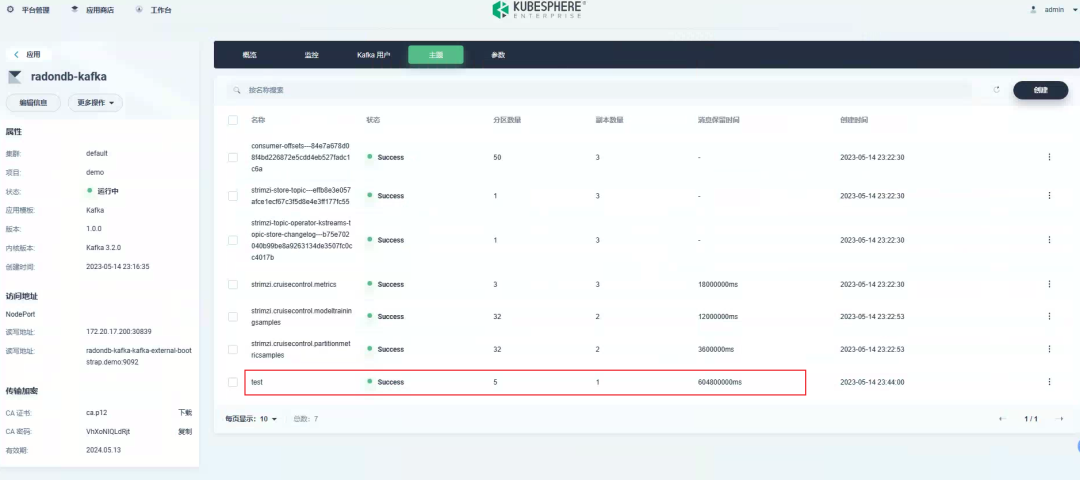Click the 12000000ms retention value
The image size is (1080, 480).
(x=718, y=316)
